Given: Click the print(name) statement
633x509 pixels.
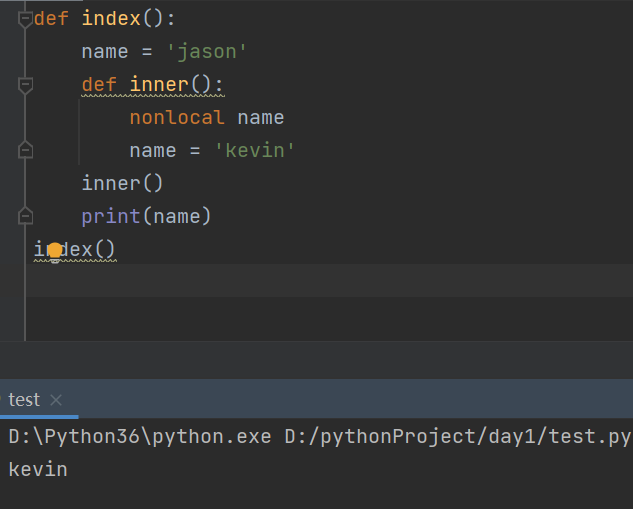Looking at the screenshot, I should click(x=146, y=216).
